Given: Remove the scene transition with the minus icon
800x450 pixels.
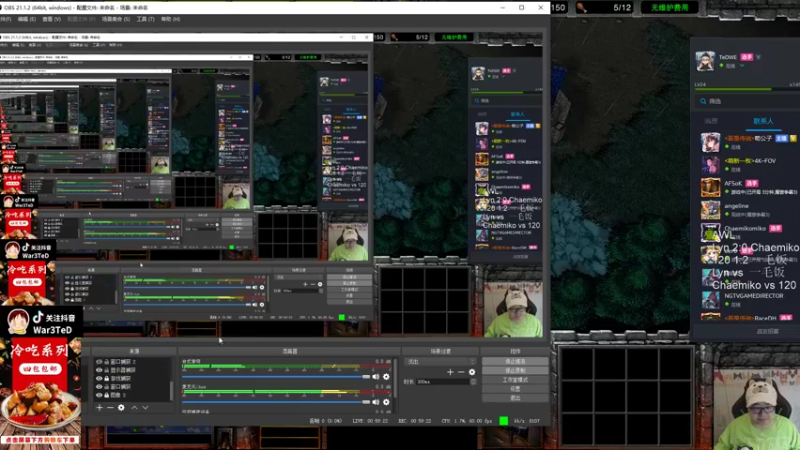Looking at the screenshot, I should tap(461, 372).
